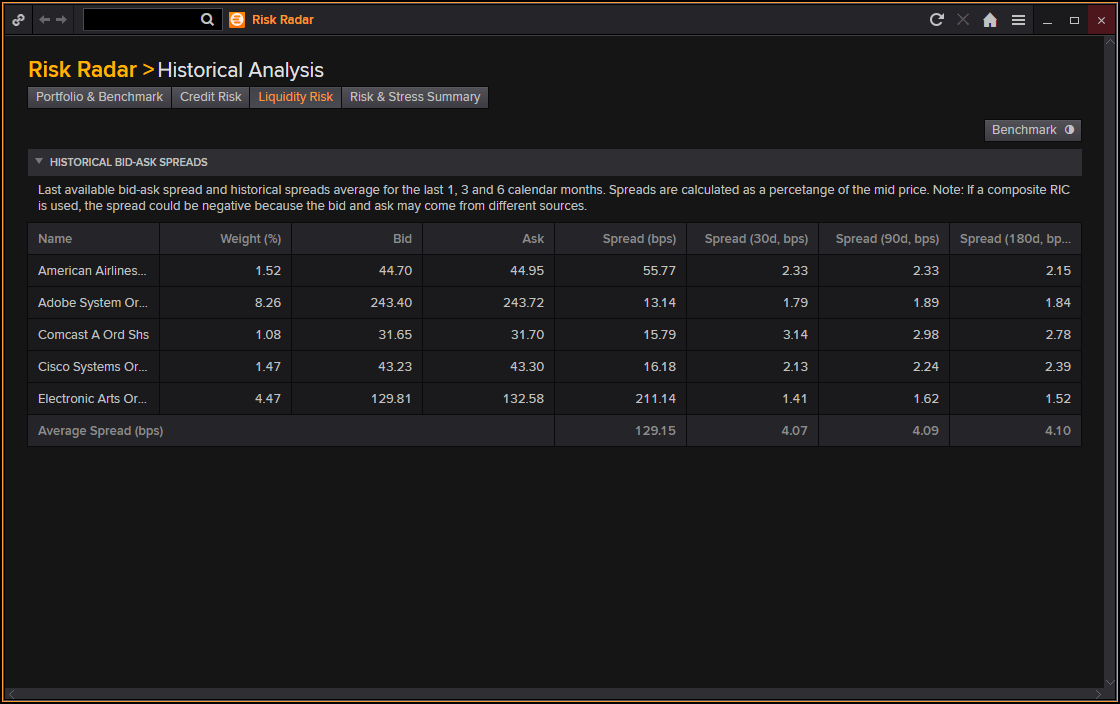
Task: Sort by the Ask column header
Action: (x=489, y=239)
